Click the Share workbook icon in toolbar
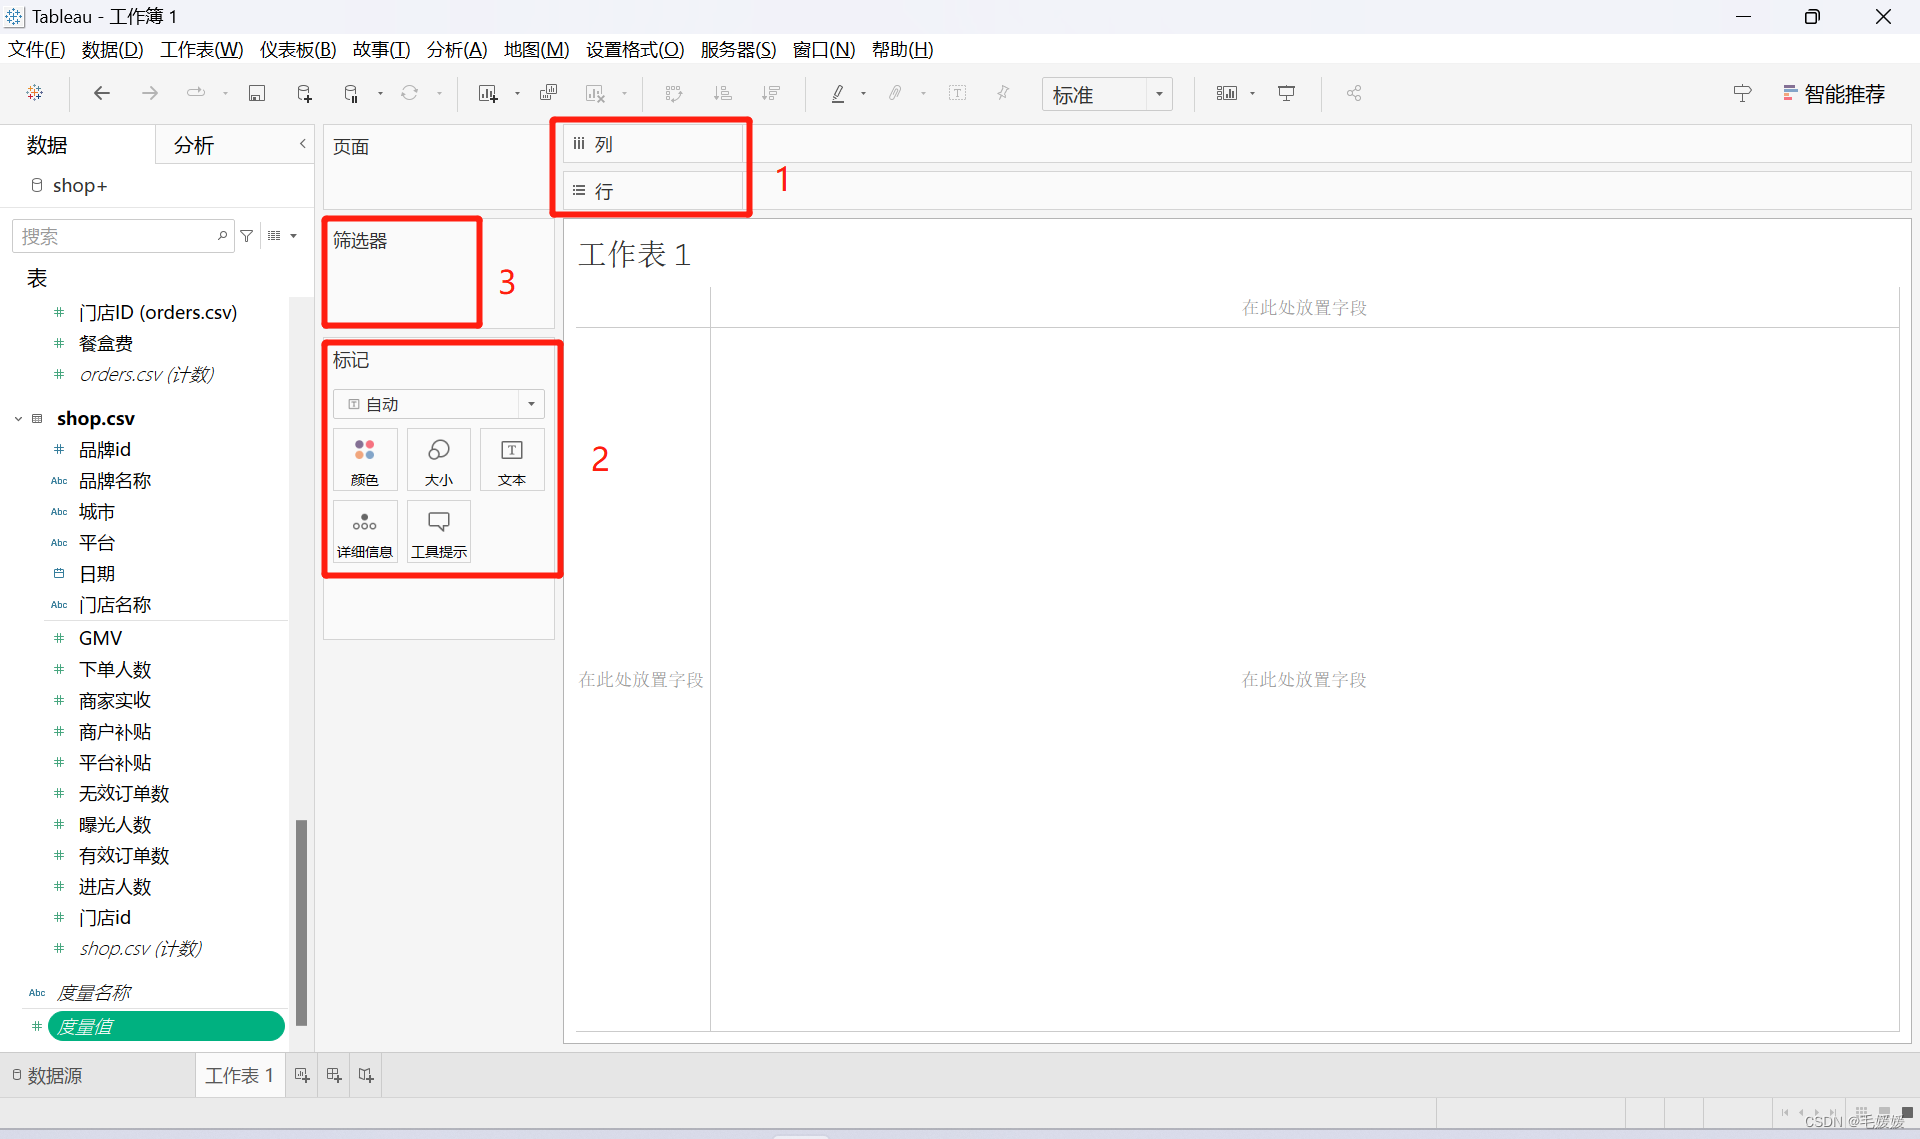The height and width of the screenshot is (1139, 1920). coord(1354,94)
